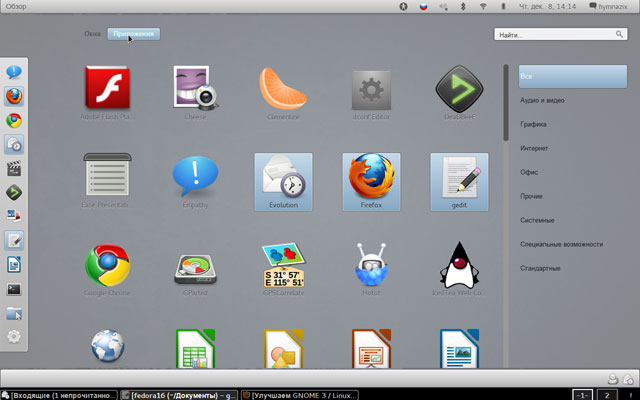
Task: Open the Cheese webcam application
Action: click(x=196, y=93)
